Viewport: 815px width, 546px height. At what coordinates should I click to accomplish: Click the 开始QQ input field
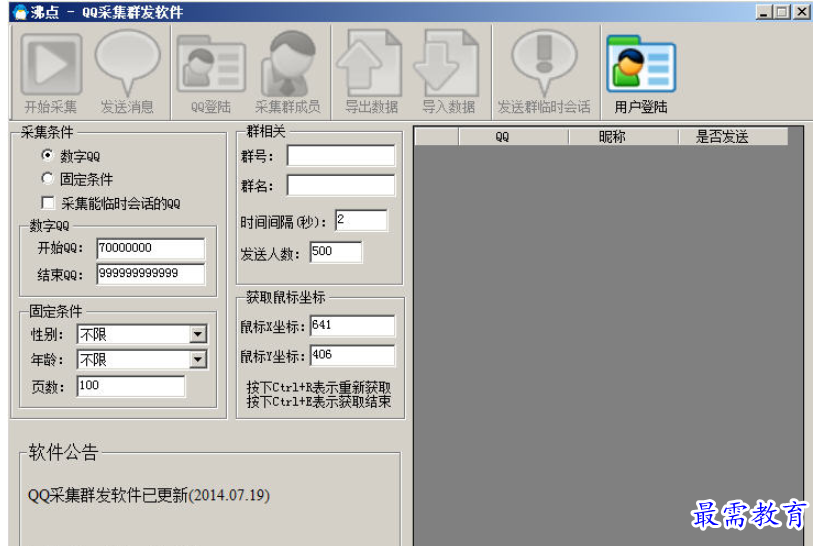click(x=151, y=248)
